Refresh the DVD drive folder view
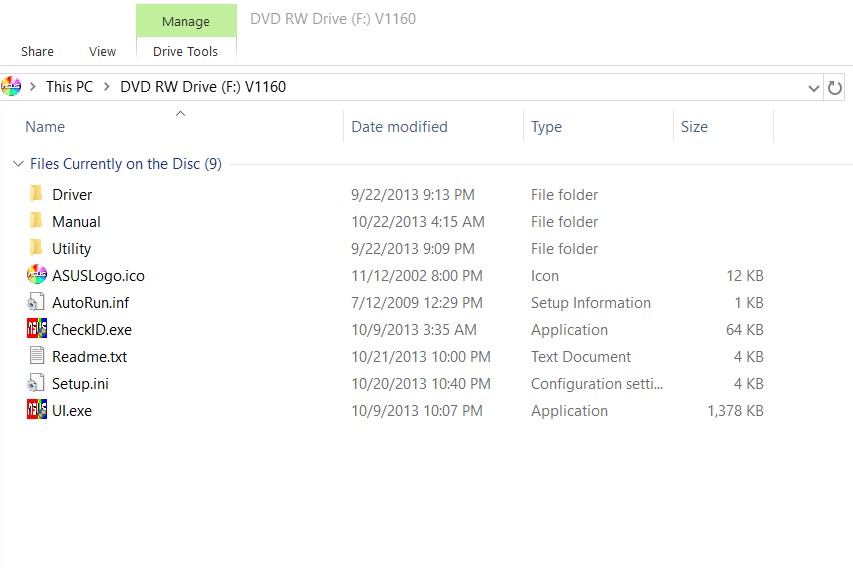853x568 pixels. pos(835,88)
